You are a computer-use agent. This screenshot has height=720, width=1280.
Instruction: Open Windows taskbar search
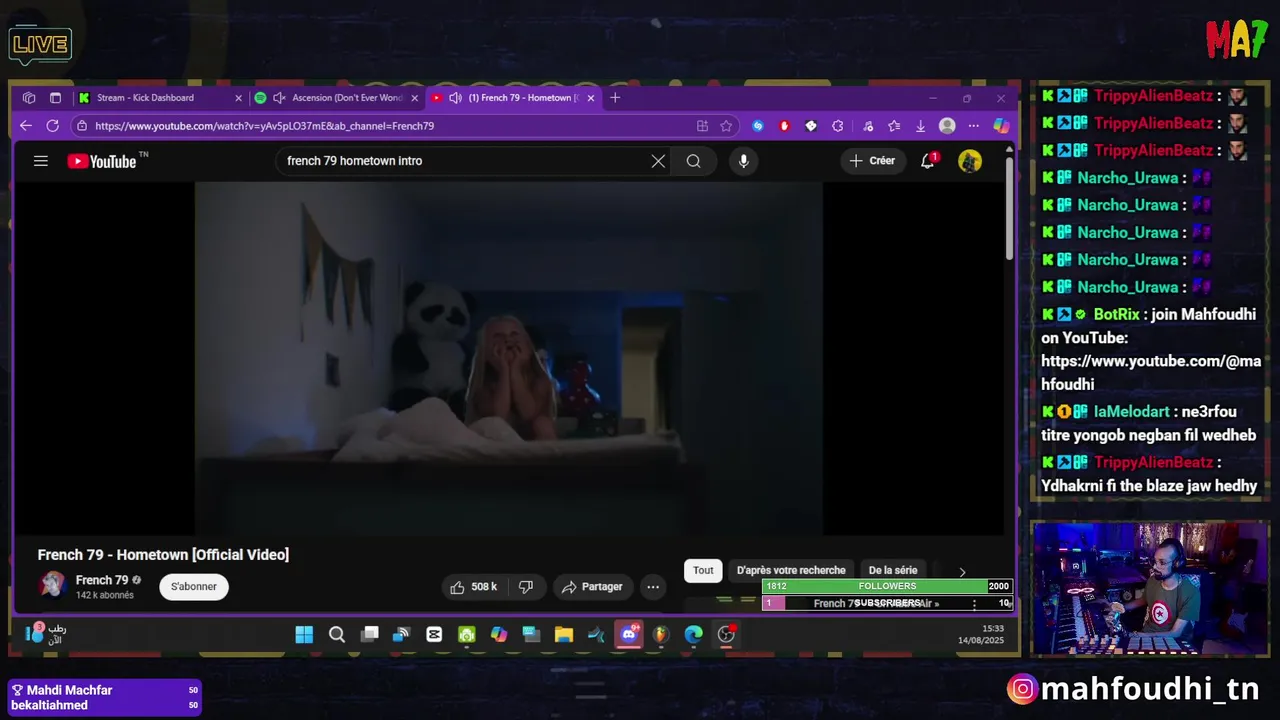[x=337, y=634]
